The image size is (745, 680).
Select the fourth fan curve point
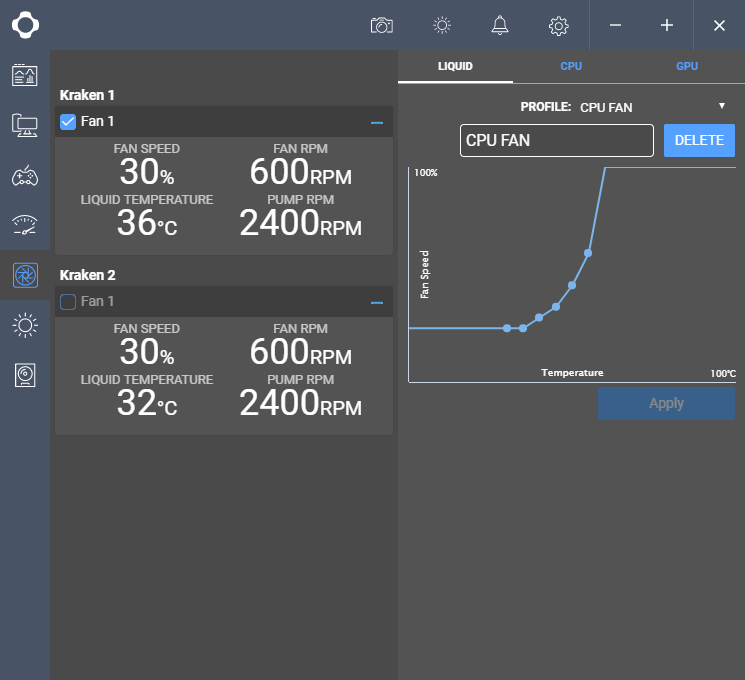556,306
